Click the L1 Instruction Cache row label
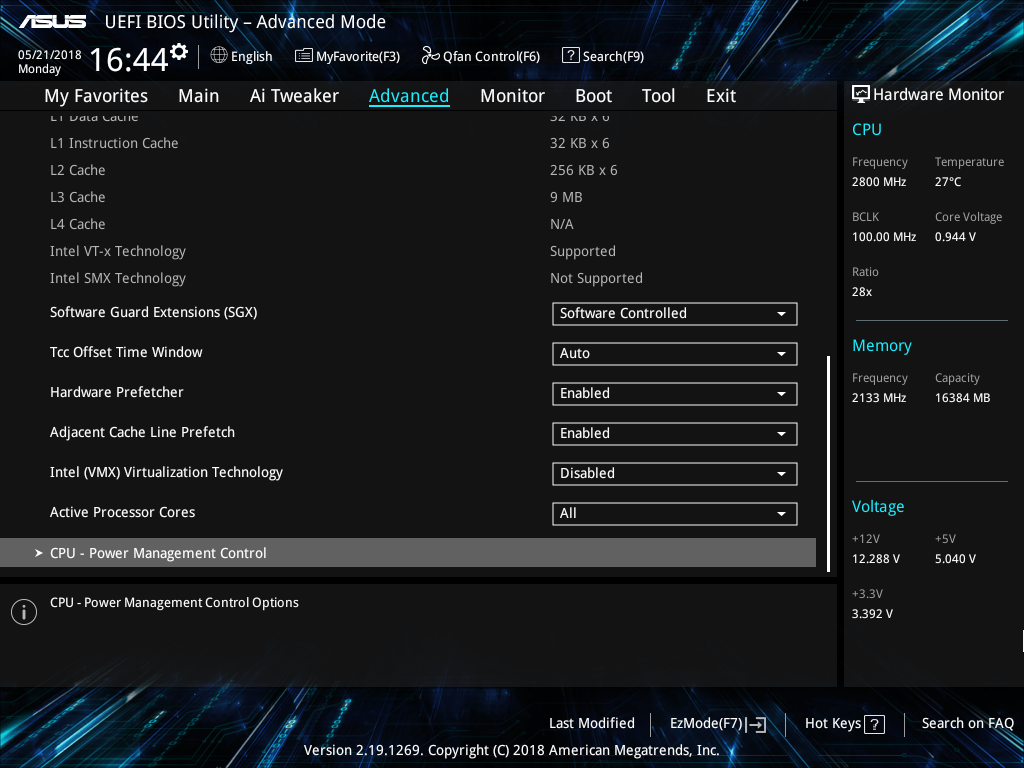The height and width of the screenshot is (768, 1024). [x=114, y=143]
